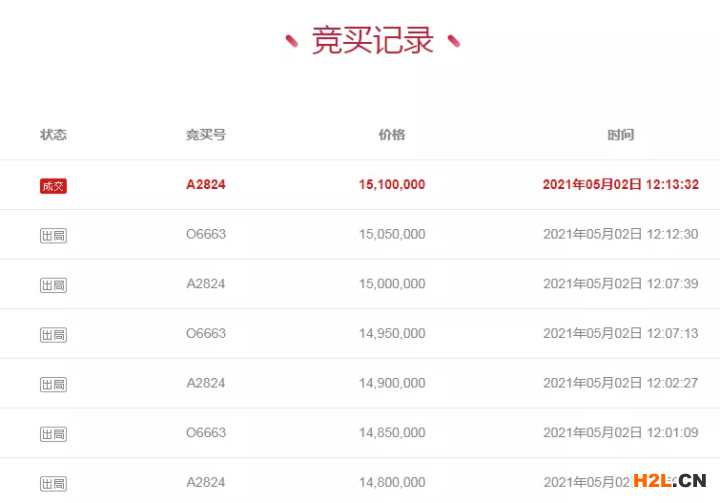
Task: Click bidder O6663 in the 14,850,000 row
Action: (206, 433)
